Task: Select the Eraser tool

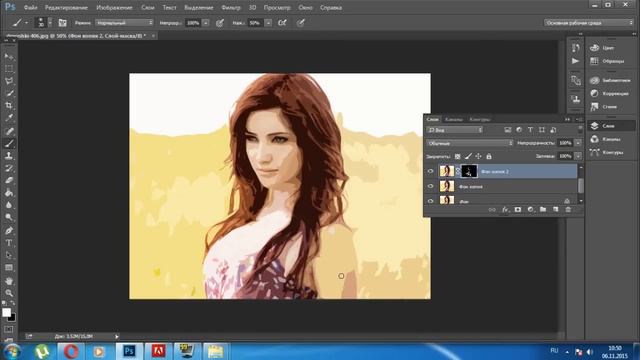Action: 9,180
